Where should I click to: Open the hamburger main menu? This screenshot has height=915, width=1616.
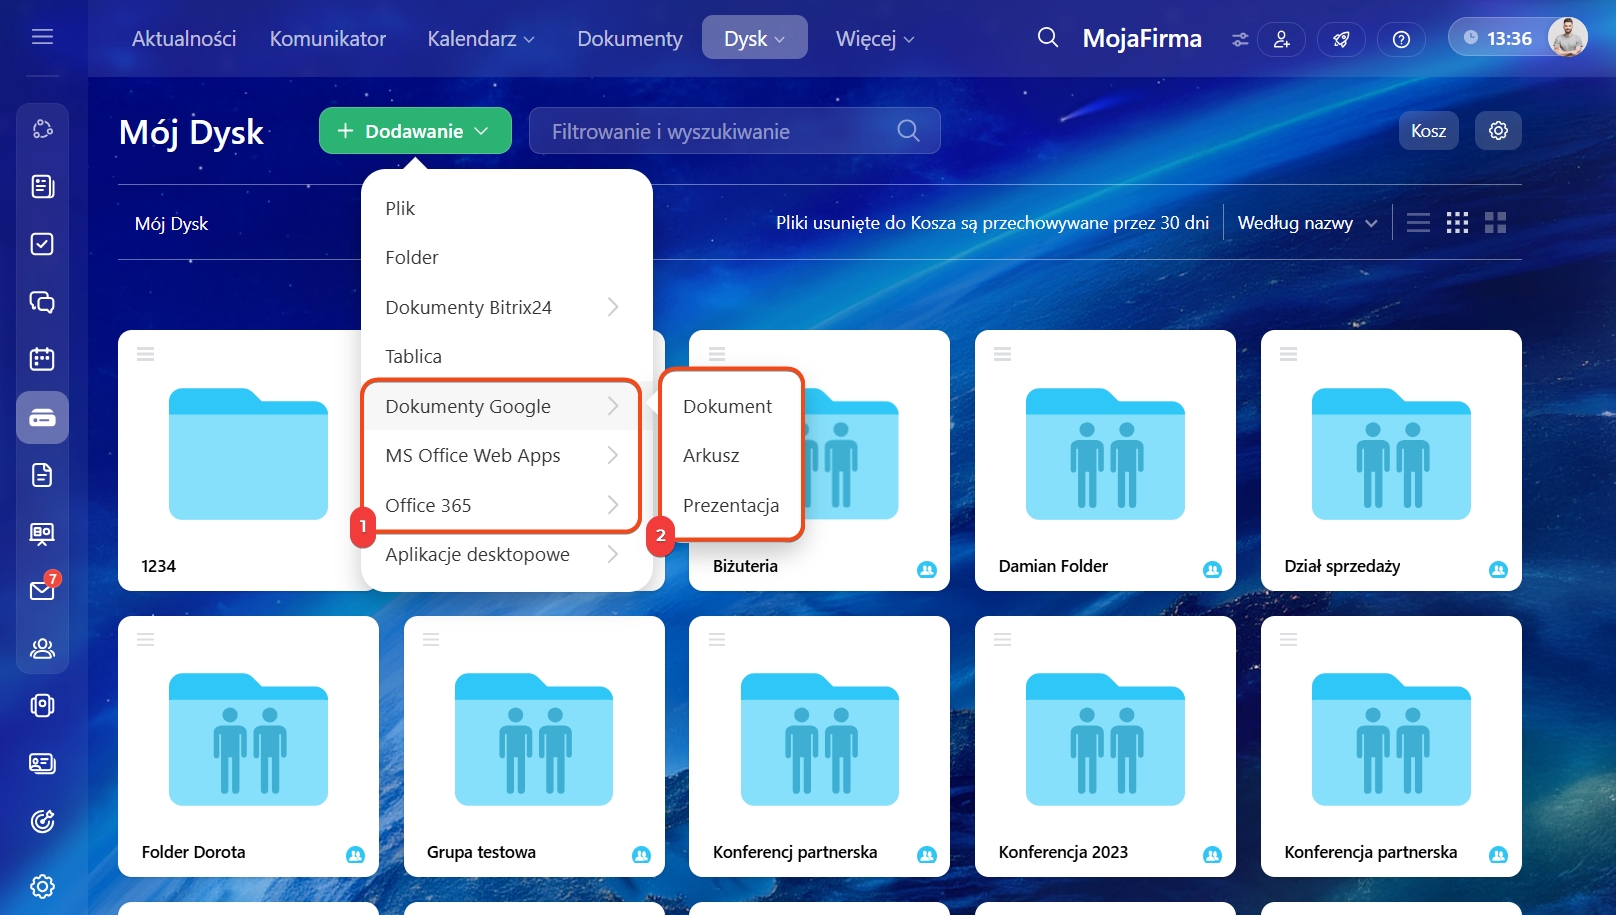click(42, 37)
